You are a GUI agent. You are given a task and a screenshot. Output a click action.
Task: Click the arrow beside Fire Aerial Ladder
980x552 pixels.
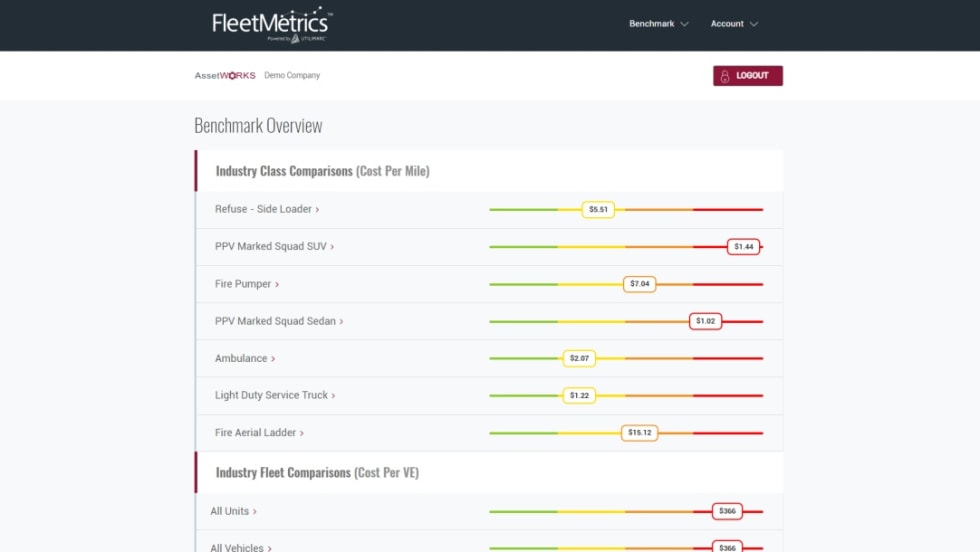point(302,434)
